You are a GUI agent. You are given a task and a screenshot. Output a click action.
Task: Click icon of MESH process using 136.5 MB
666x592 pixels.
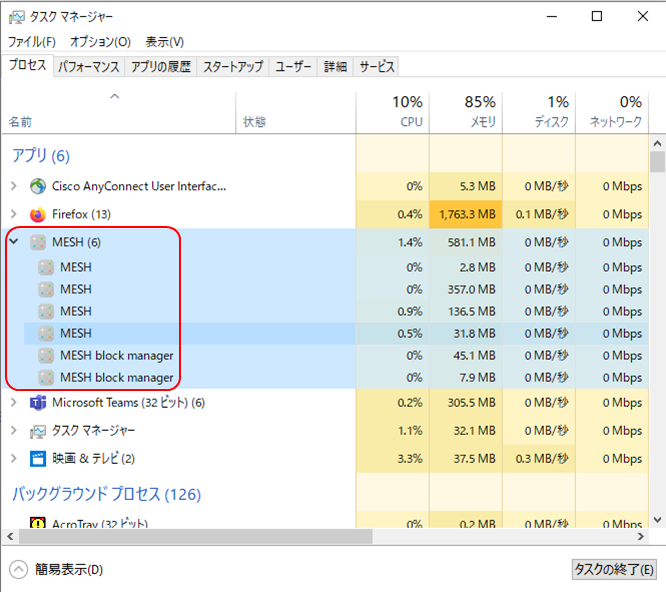[46, 311]
